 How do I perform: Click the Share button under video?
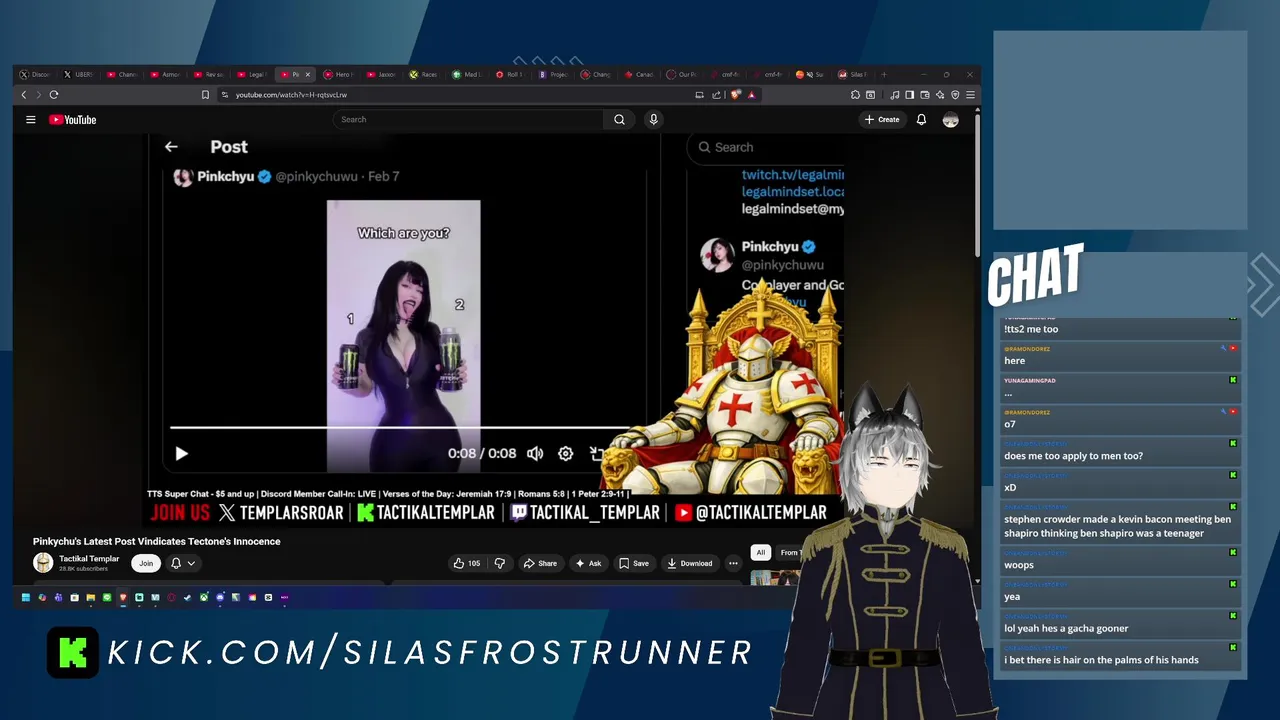(540, 563)
